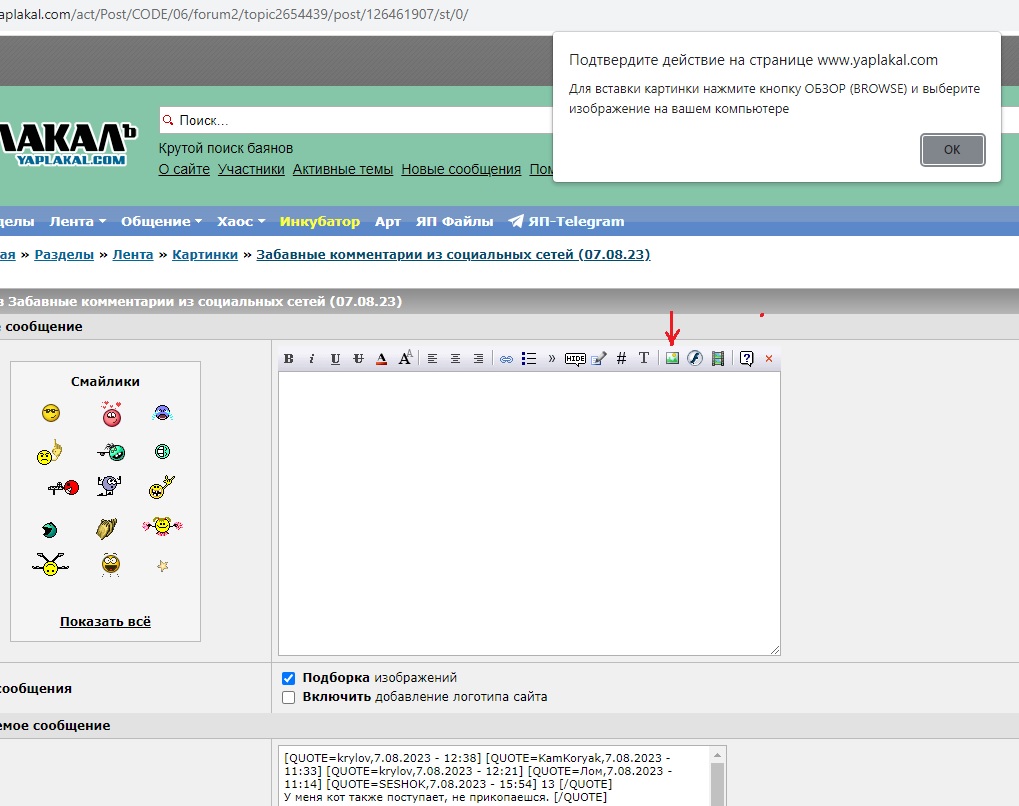Click the browser address bar URL
1019x806 pixels.
point(234,14)
